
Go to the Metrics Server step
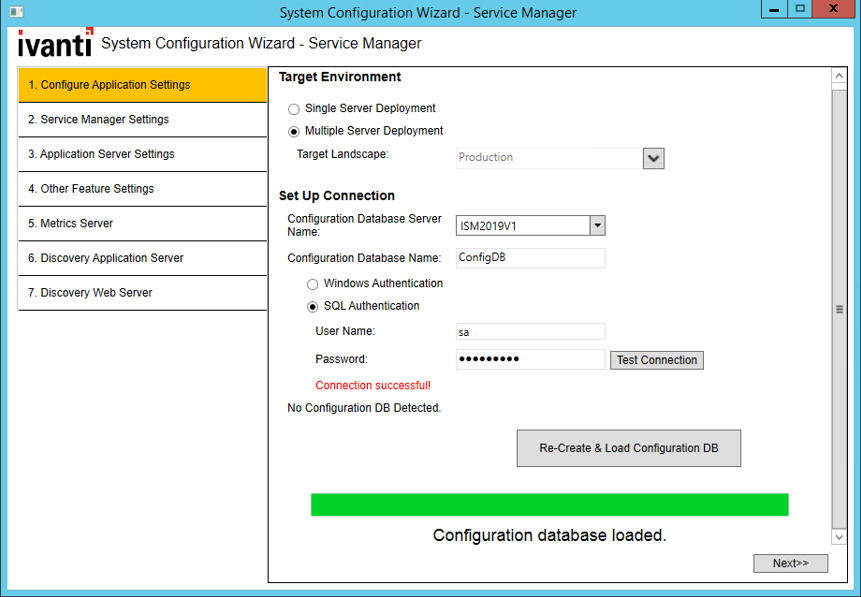(x=142, y=223)
